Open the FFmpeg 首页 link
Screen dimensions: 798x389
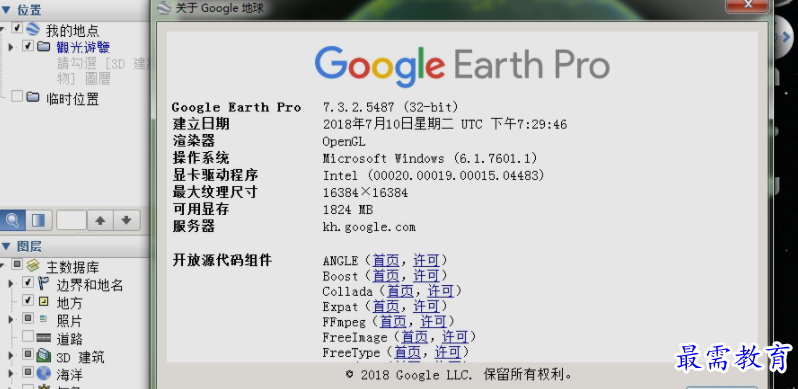393,322
